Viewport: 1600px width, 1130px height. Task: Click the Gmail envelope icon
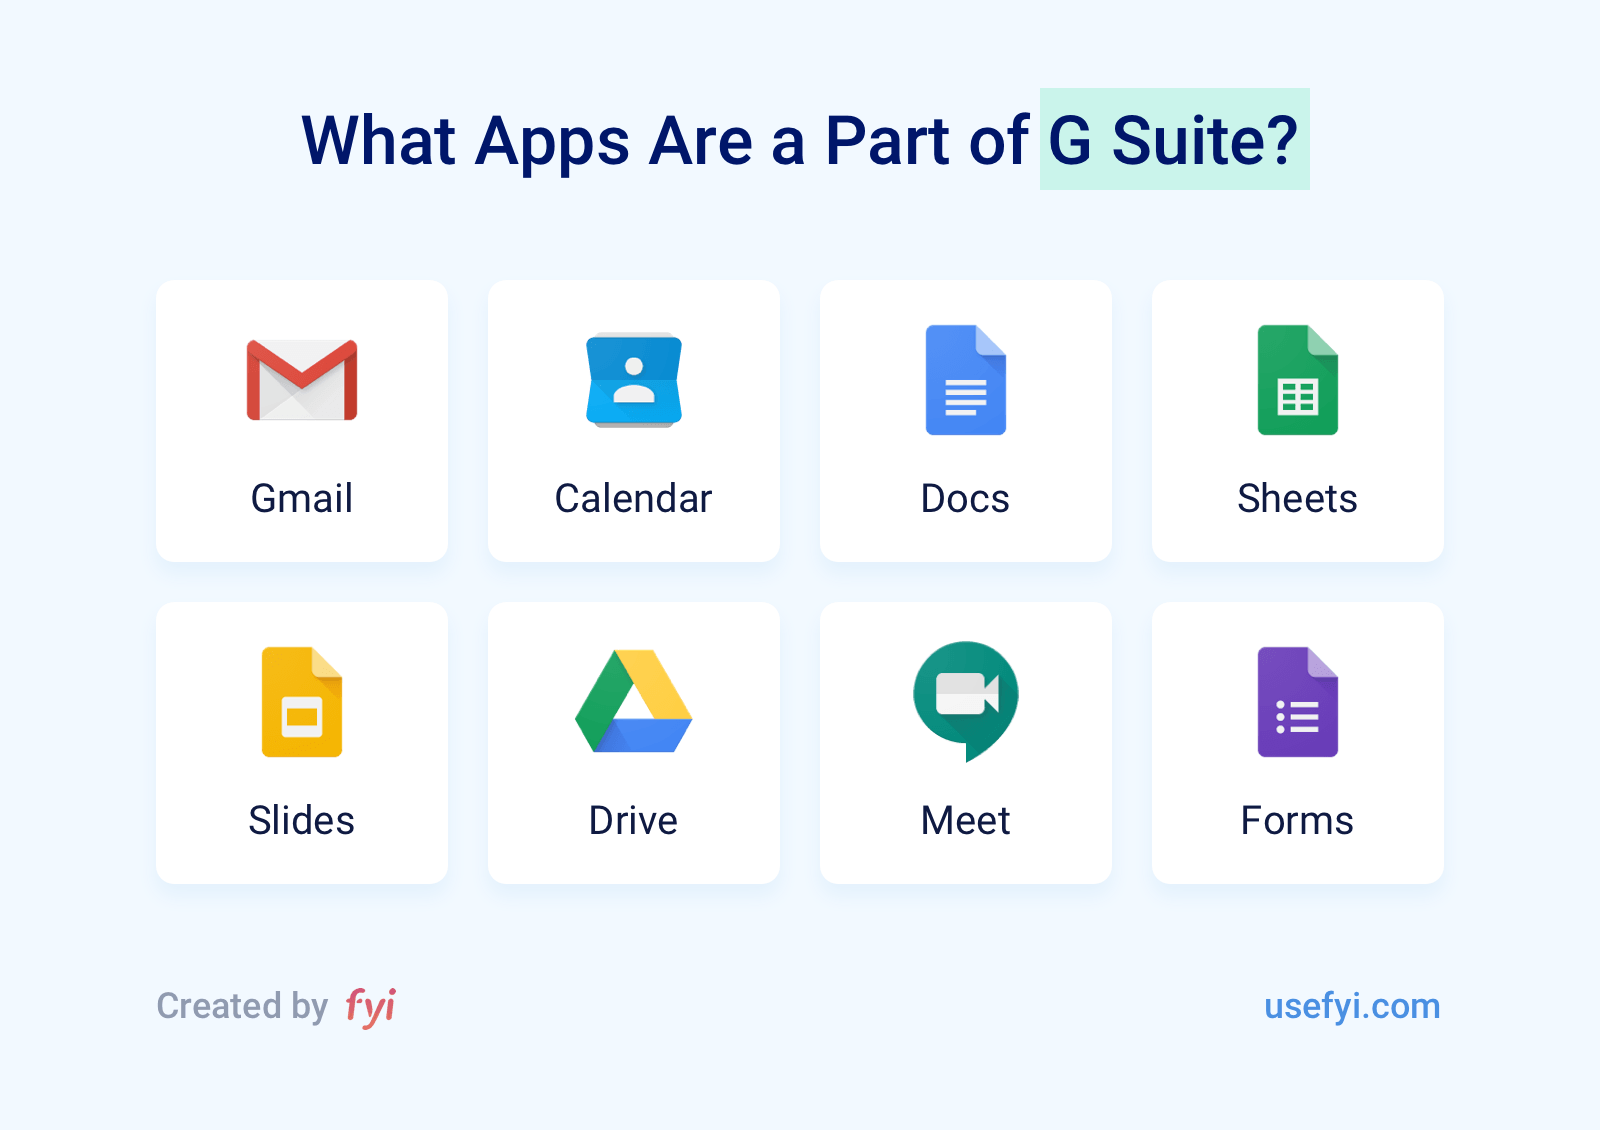pos(302,380)
